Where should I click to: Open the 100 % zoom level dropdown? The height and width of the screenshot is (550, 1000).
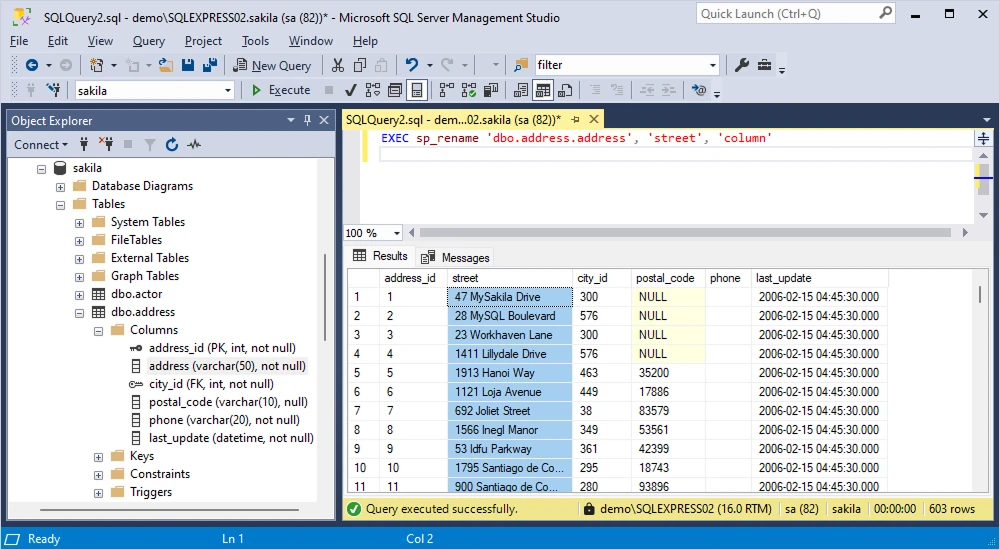tap(397, 233)
